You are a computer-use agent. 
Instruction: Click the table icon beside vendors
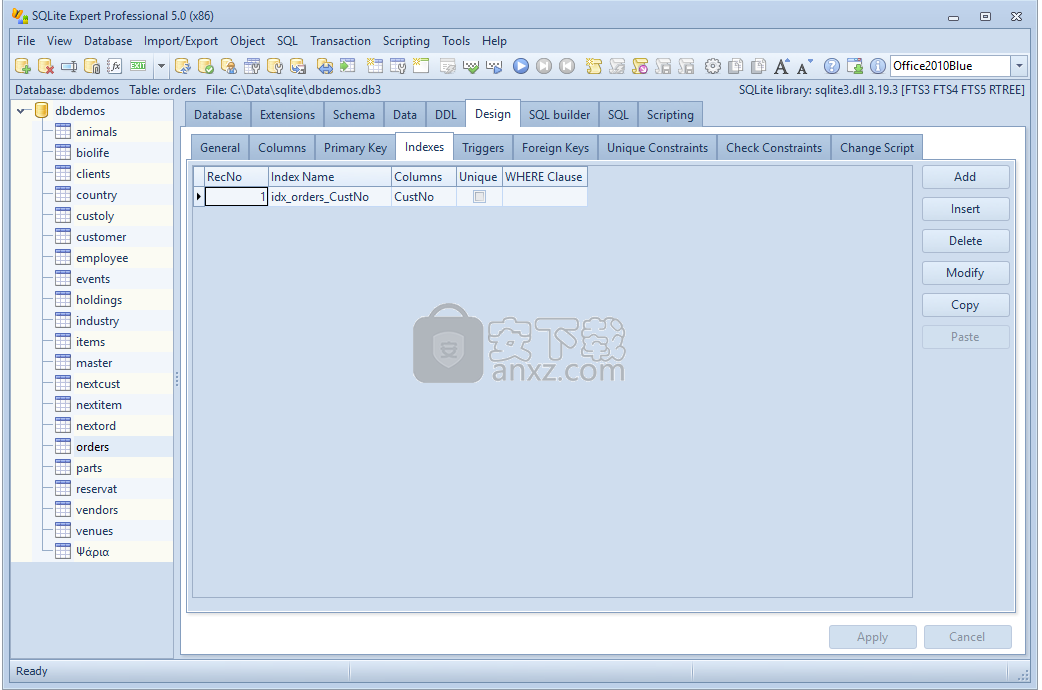[63, 510]
